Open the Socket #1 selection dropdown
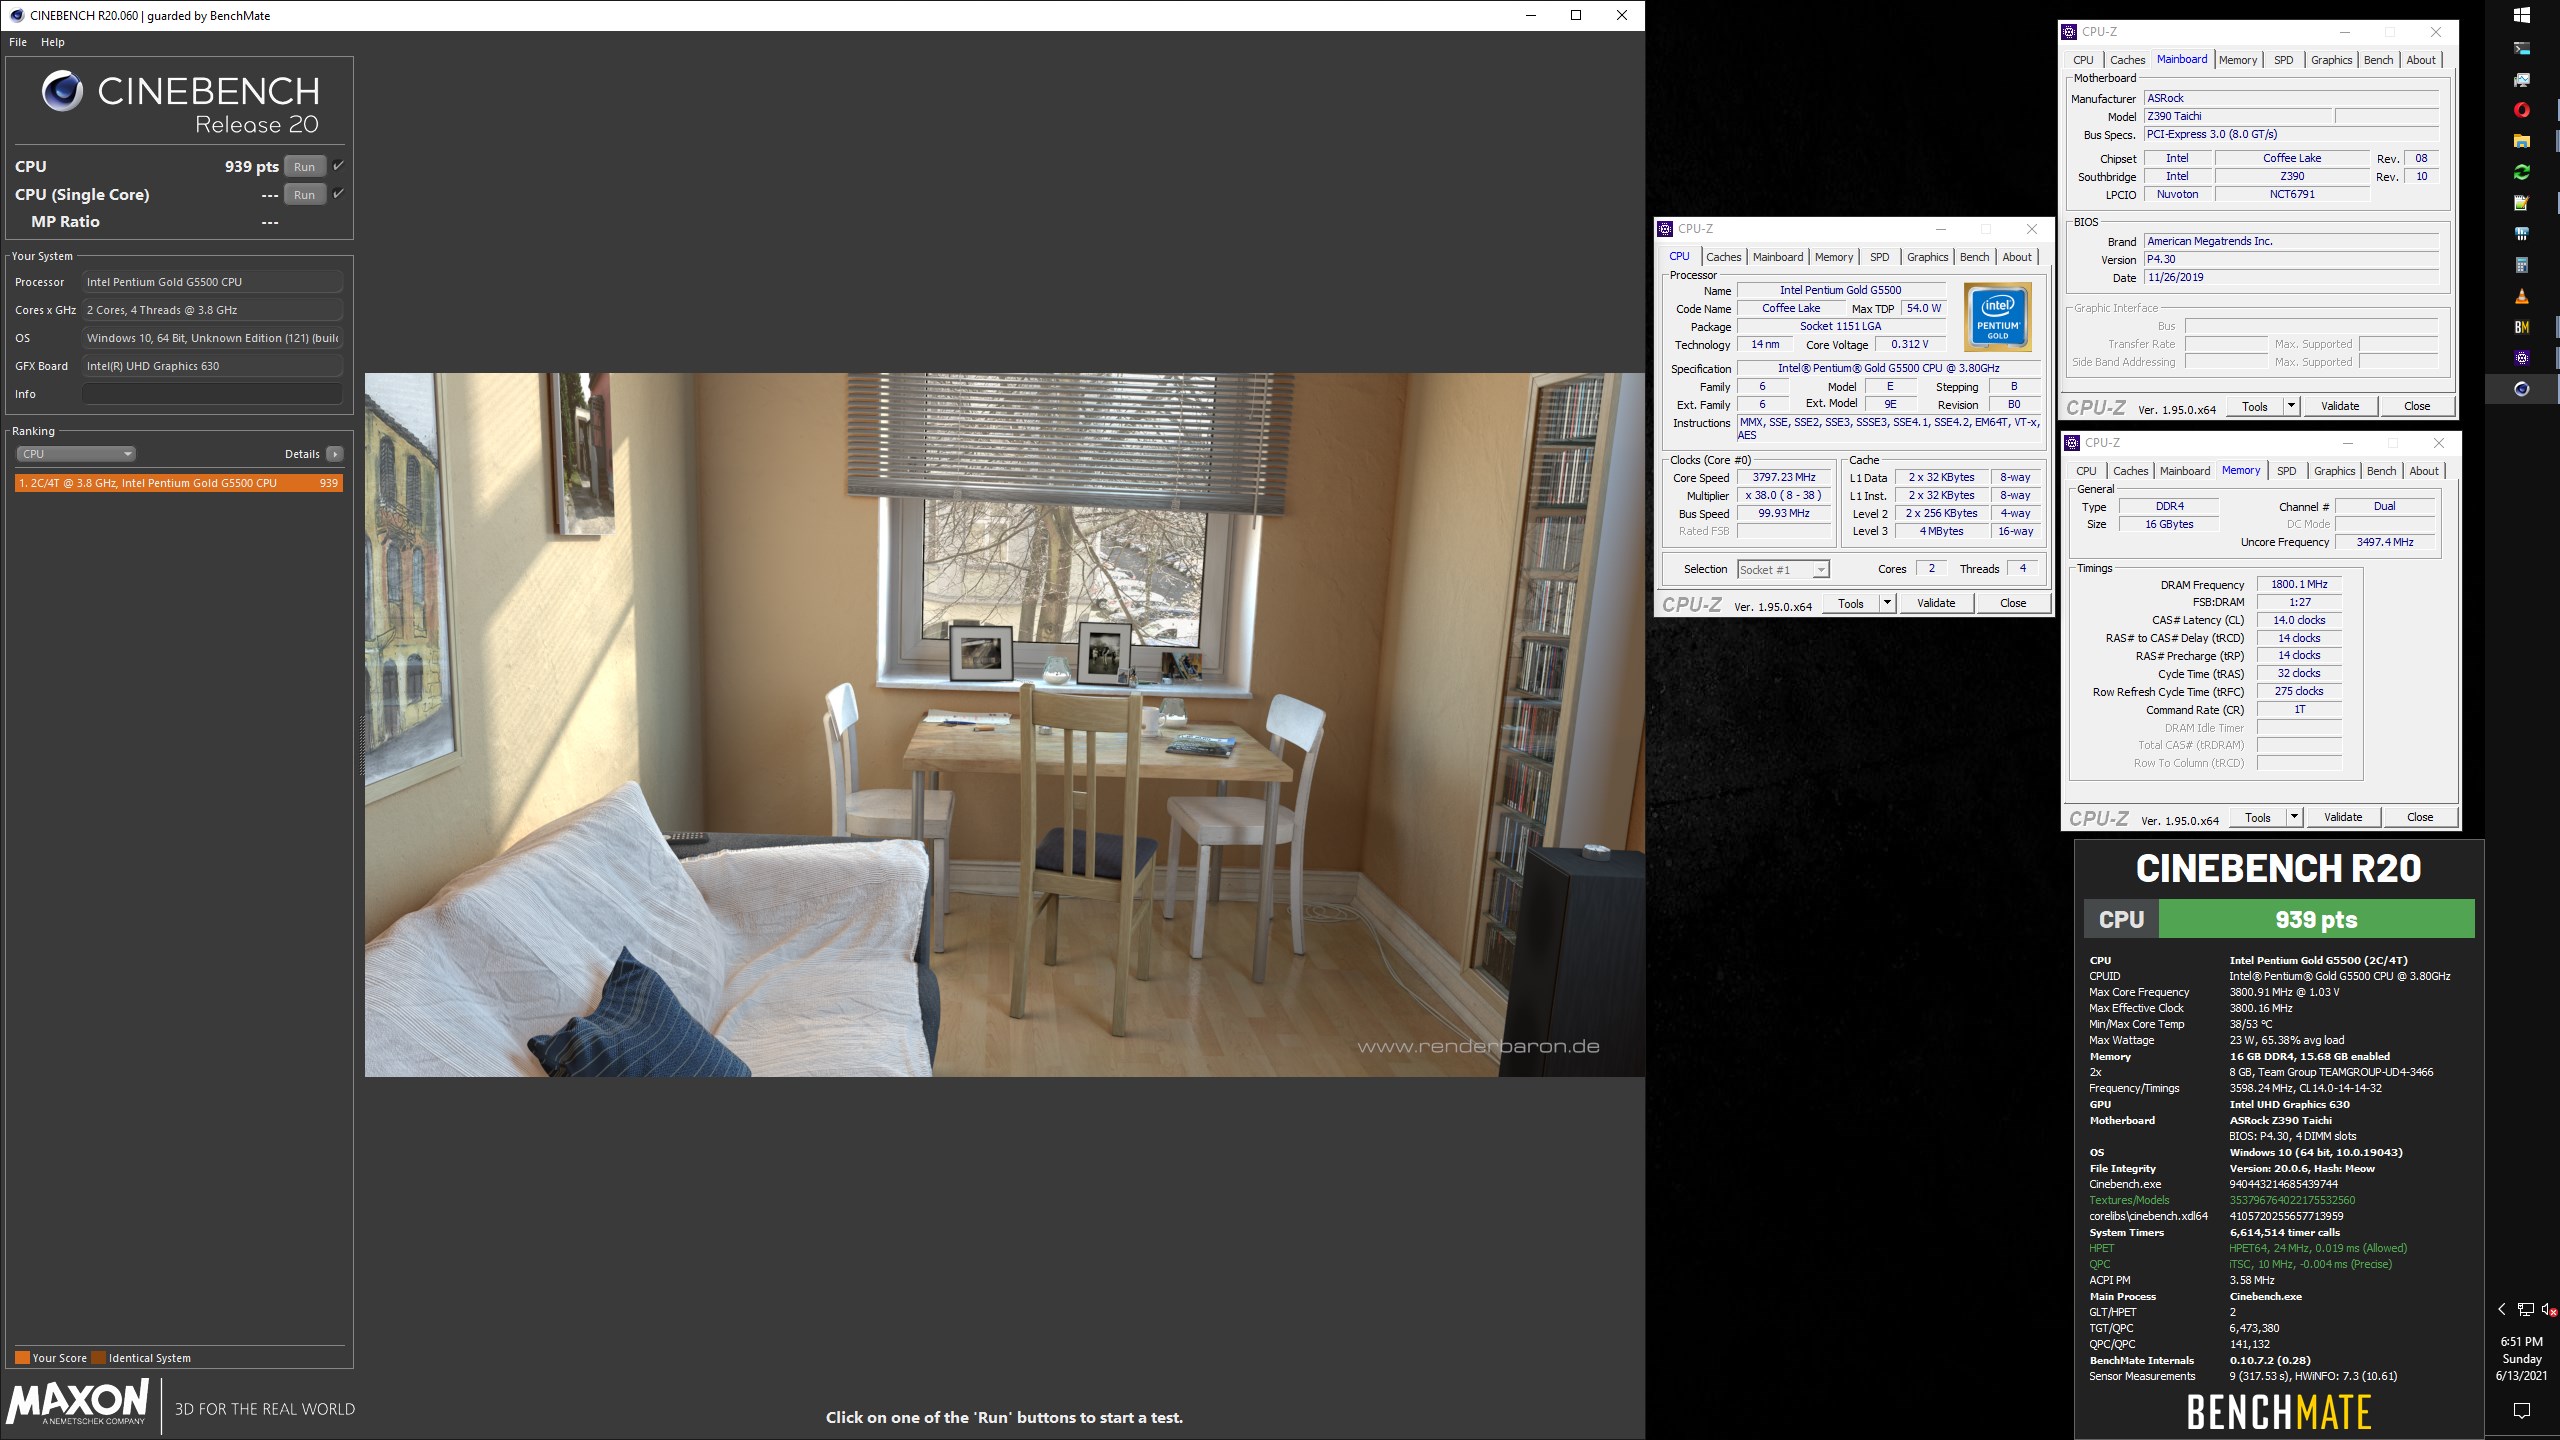The height and width of the screenshot is (1440, 2560). [x=1783, y=570]
